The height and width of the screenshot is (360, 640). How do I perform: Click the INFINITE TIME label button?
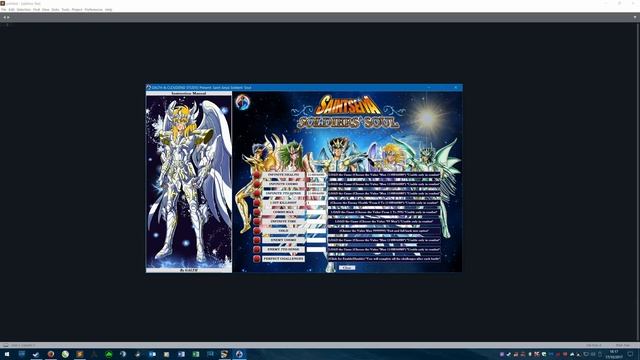pos(283,222)
